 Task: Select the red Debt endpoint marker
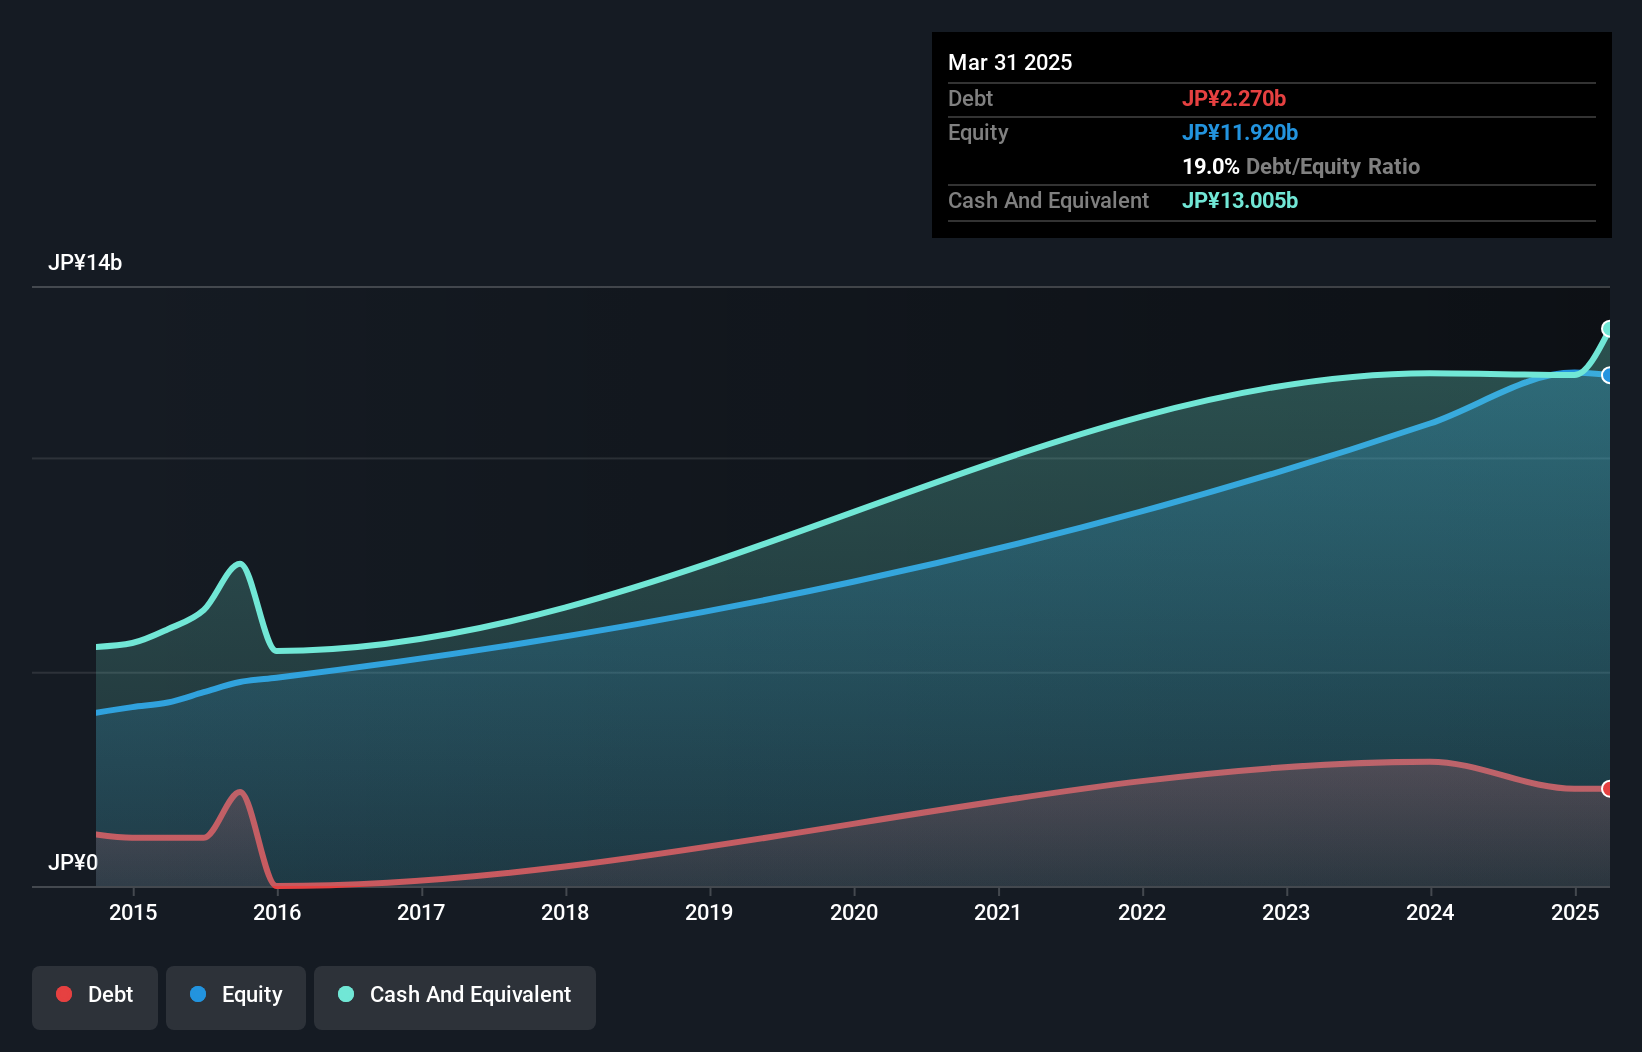[x=1608, y=789]
